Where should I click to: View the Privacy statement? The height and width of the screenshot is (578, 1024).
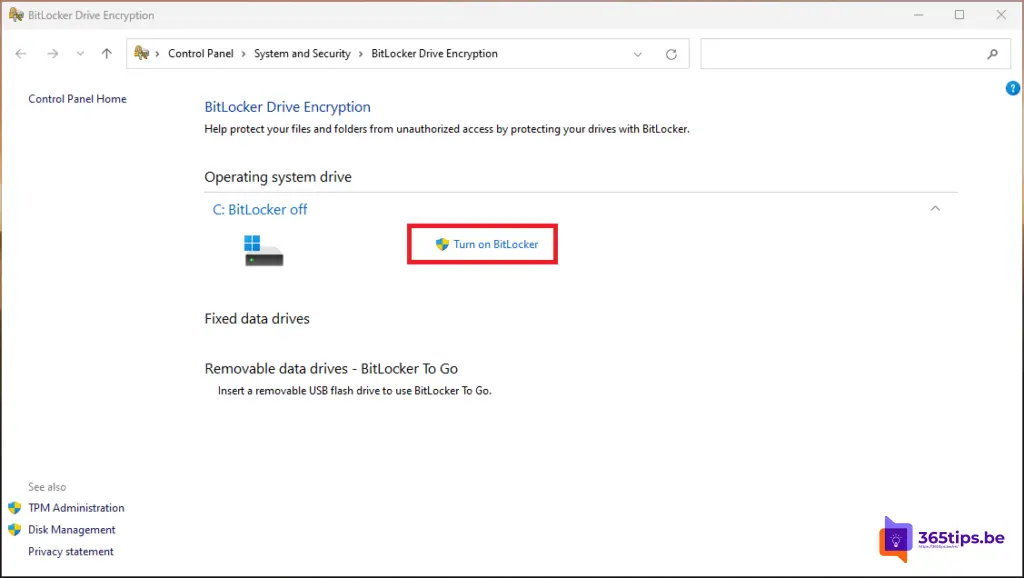pyautogui.click(x=71, y=552)
